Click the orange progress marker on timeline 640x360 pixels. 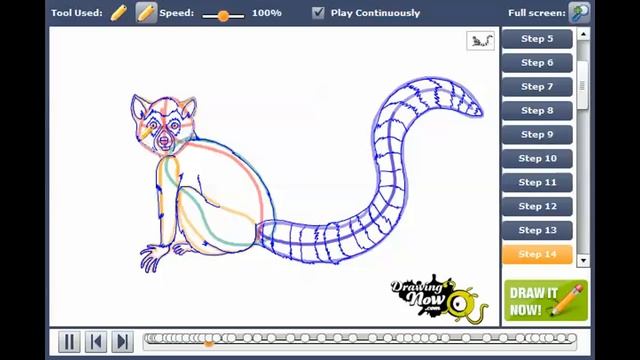point(209,344)
